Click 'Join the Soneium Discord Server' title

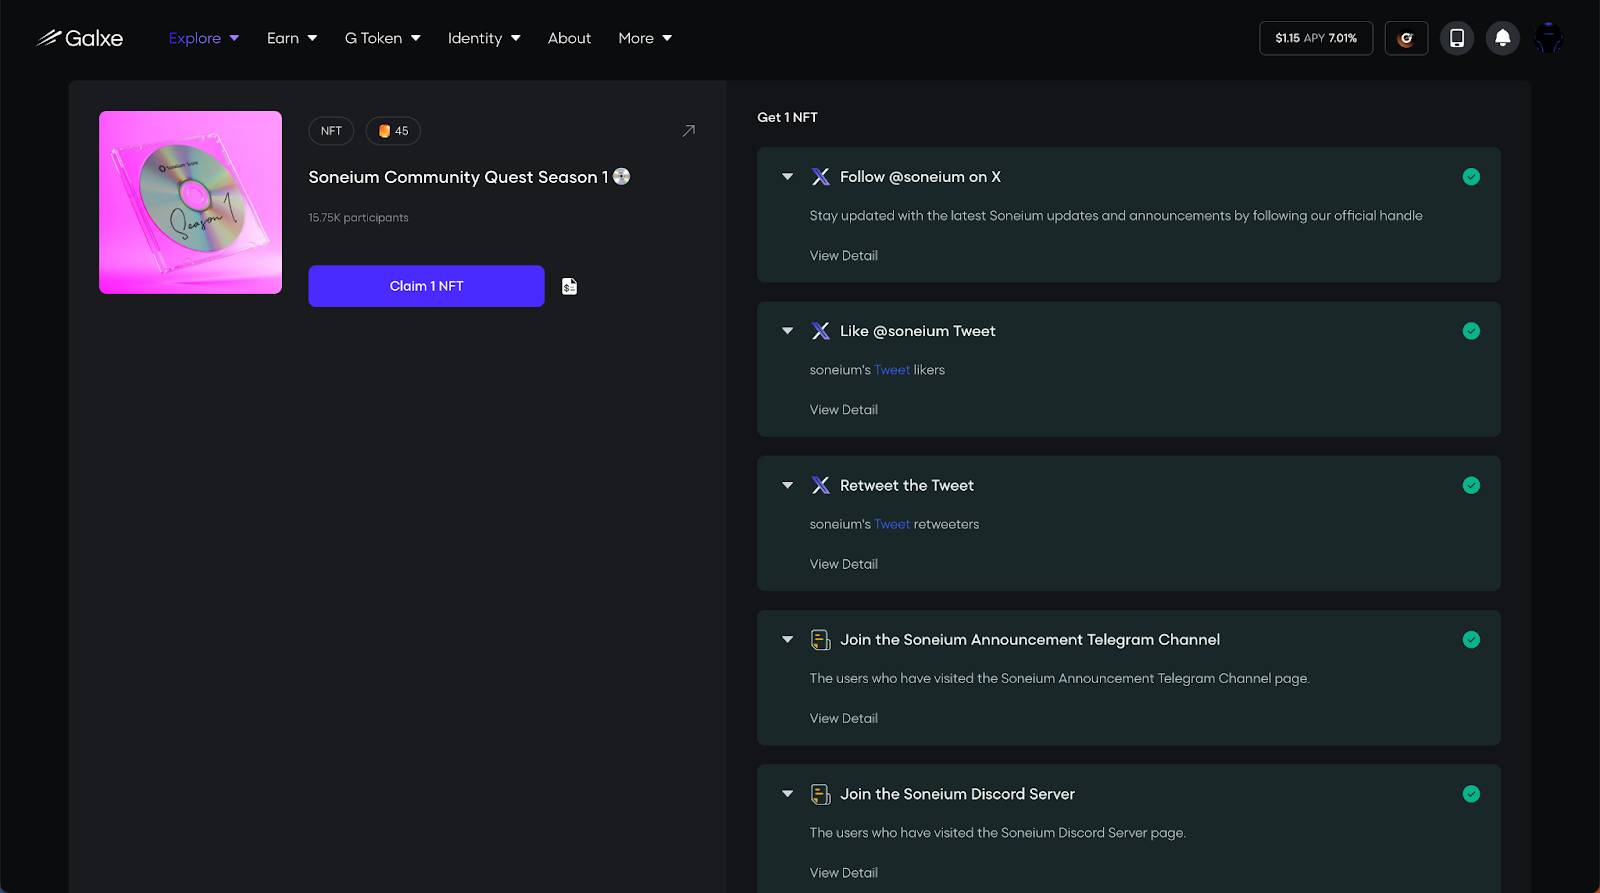tap(957, 794)
